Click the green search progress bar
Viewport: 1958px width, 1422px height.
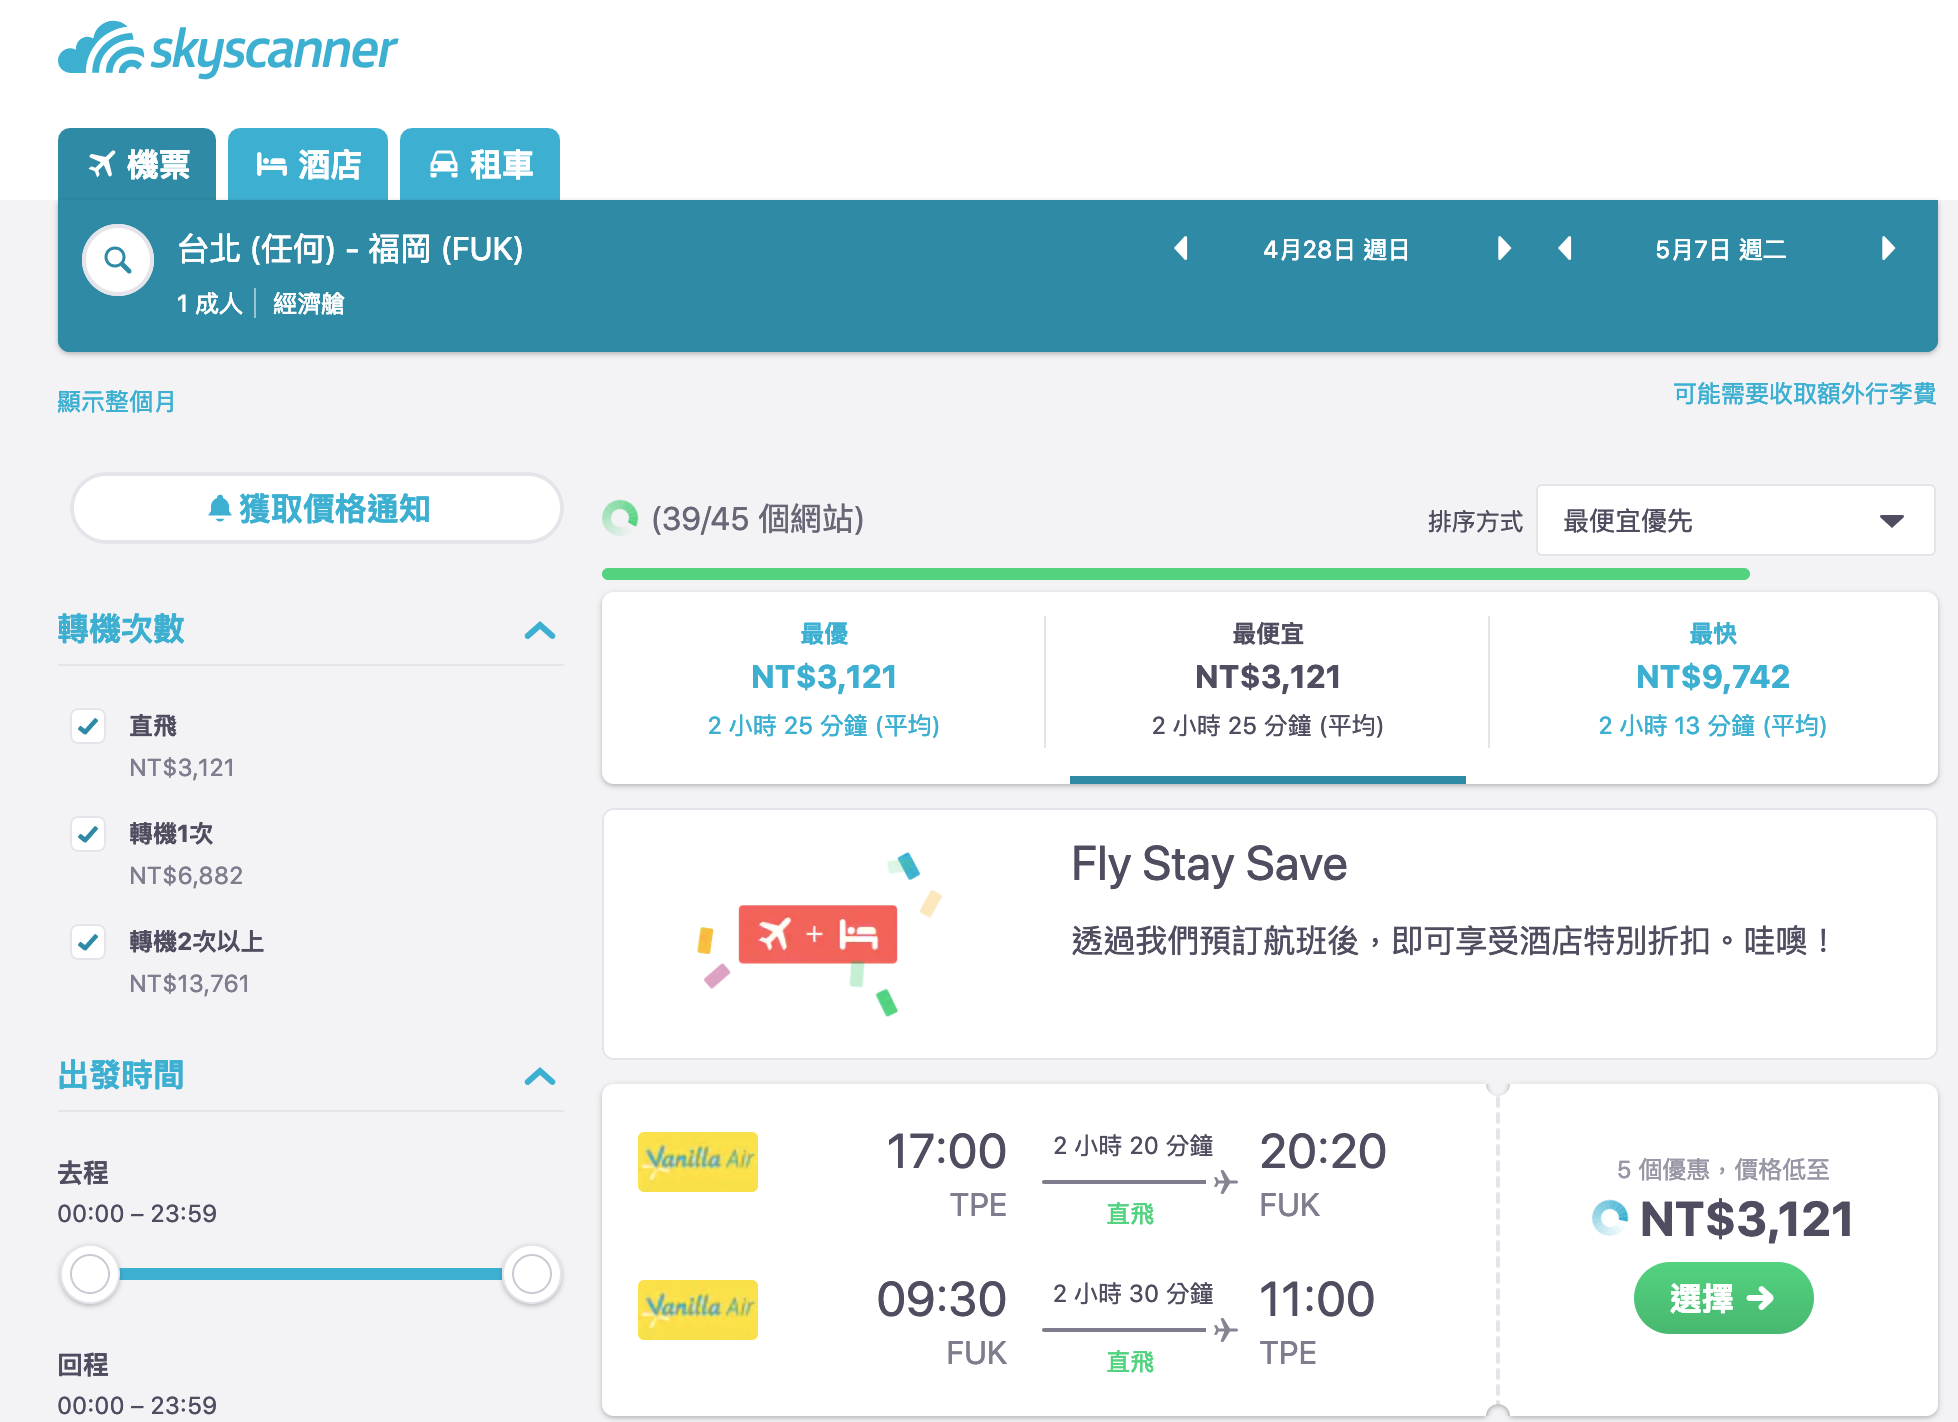pyautogui.click(x=1175, y=574)
